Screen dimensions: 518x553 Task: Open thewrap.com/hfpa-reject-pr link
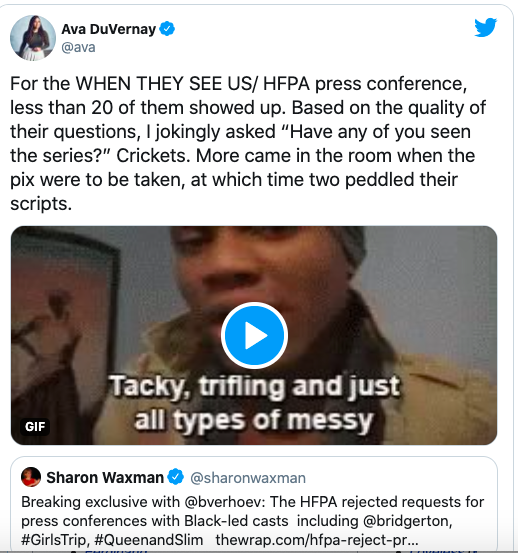(317, 540)
